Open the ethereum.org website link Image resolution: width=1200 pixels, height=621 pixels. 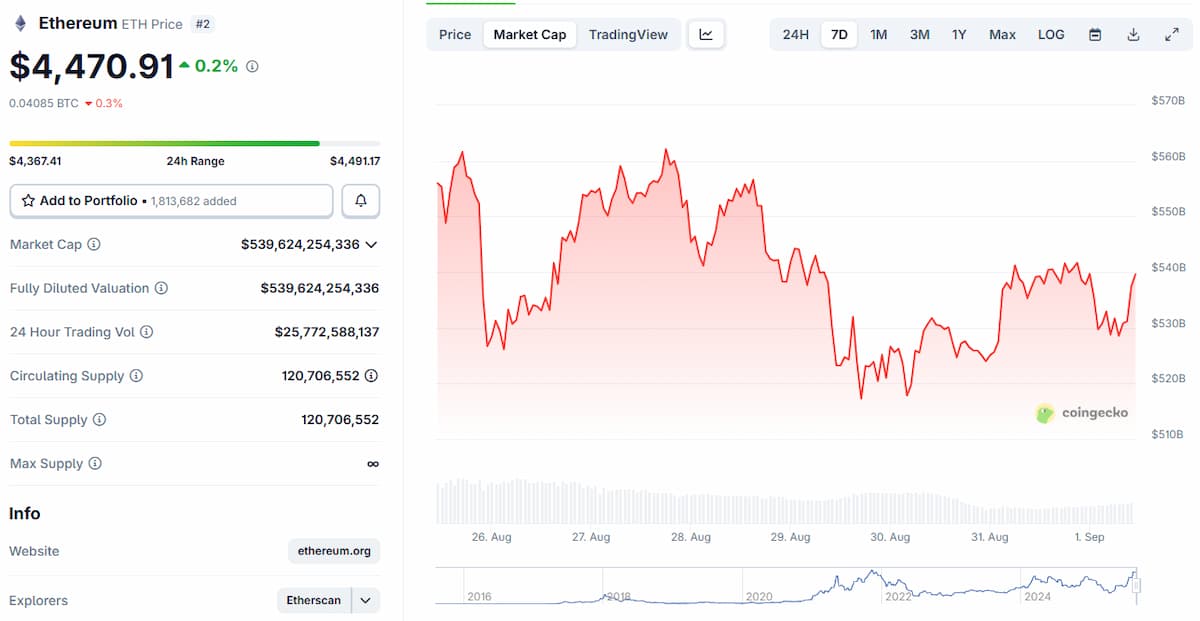click(334, 551)
